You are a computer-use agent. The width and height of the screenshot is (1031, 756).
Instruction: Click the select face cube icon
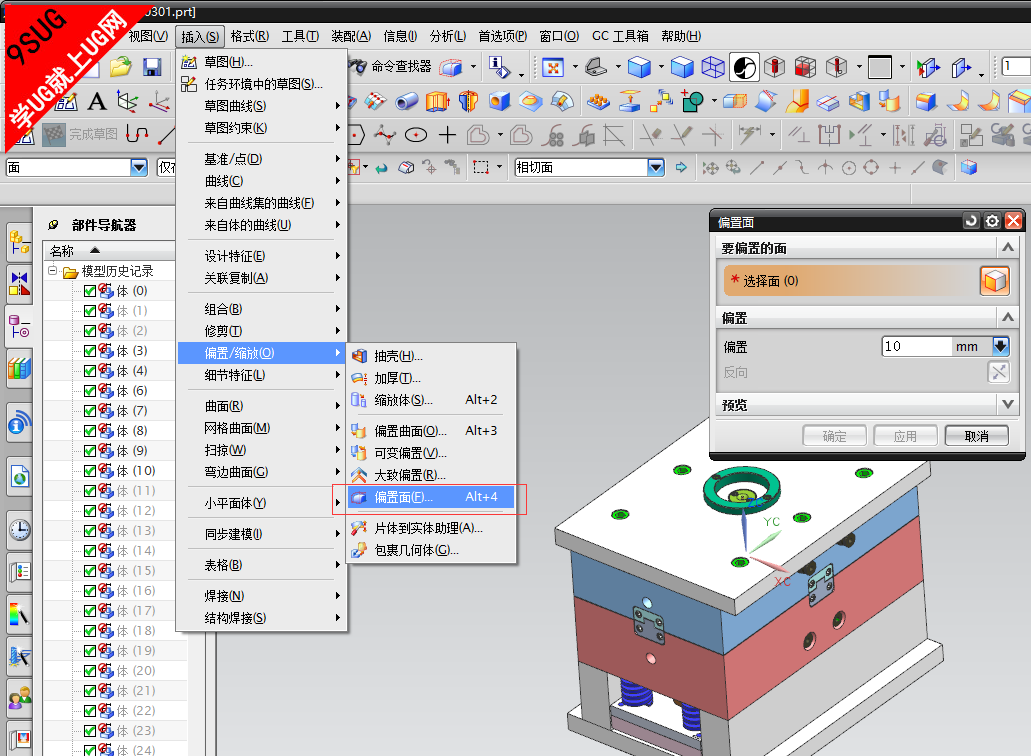[995, 281]
